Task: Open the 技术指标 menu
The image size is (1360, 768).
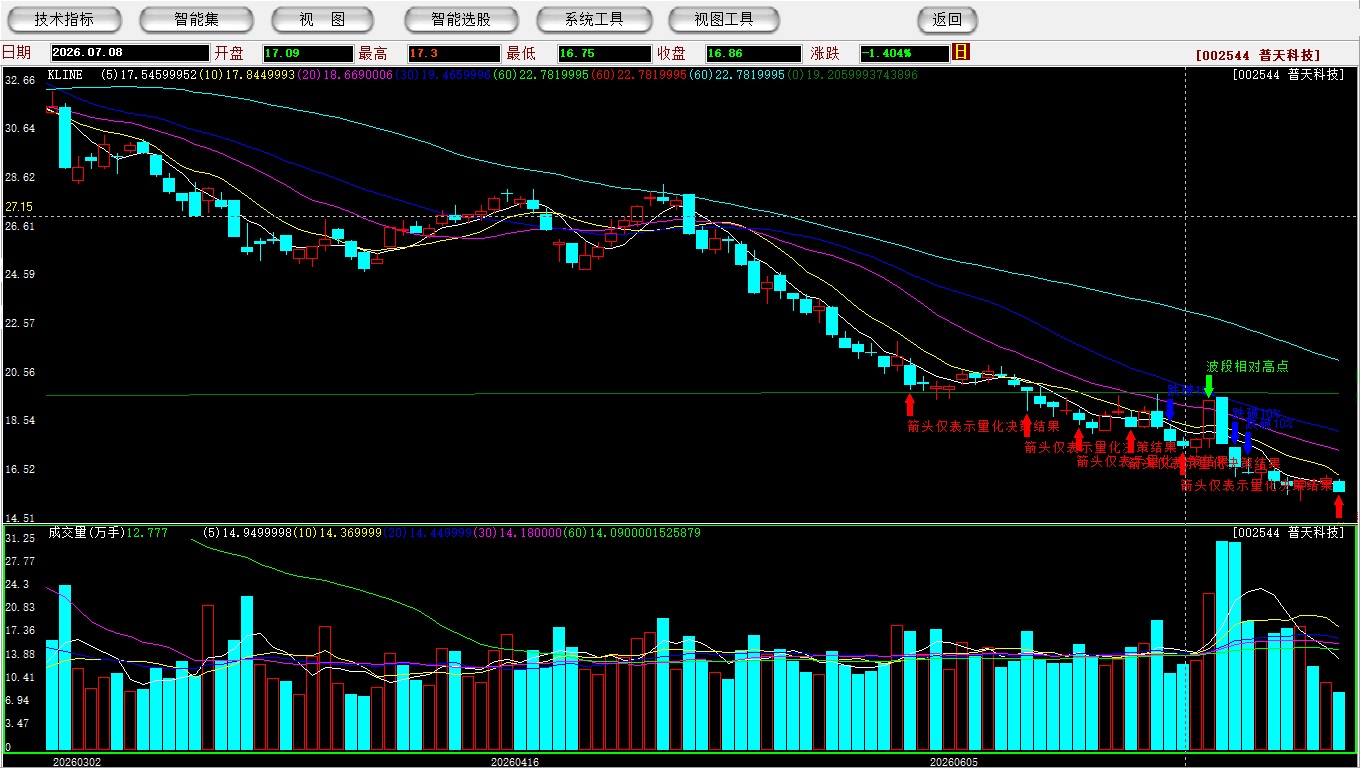Action: [64, 19]
